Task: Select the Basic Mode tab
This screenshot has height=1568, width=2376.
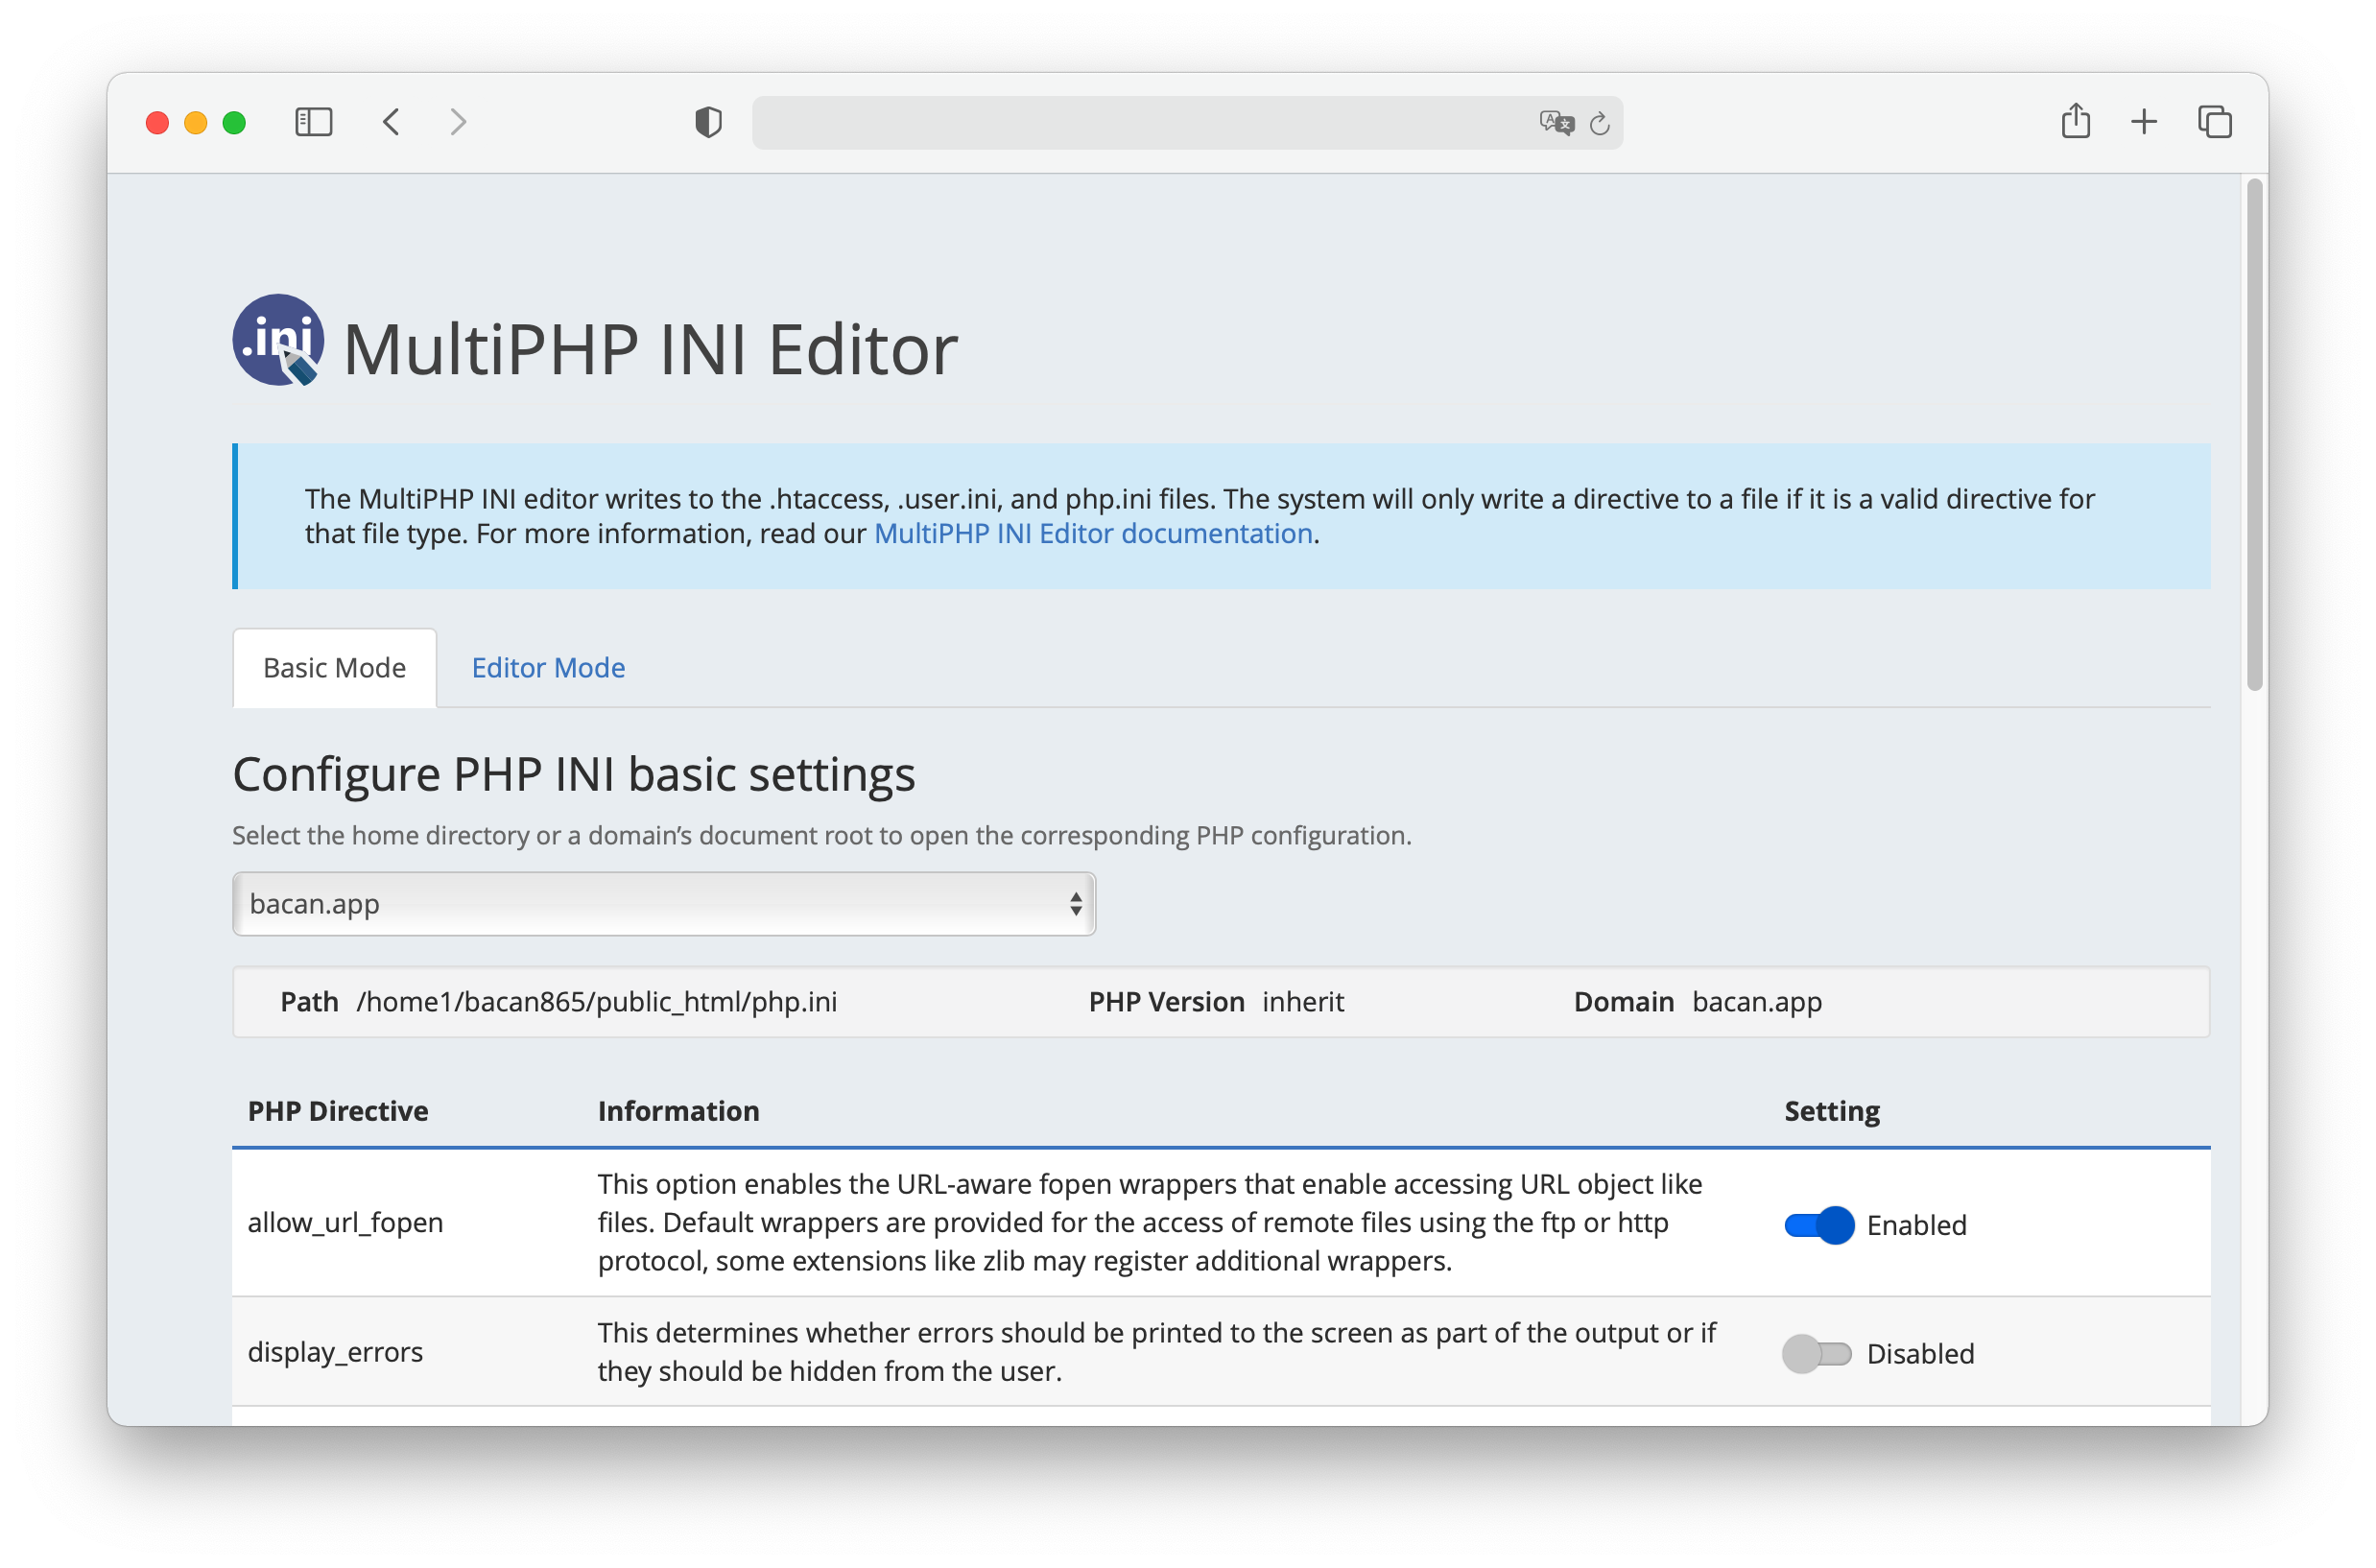Action: pos(334,667)
